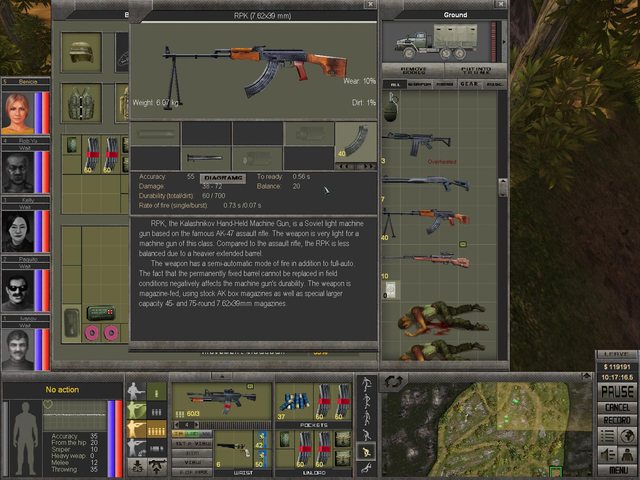Click the unload weapon arrow icon
This screenshot has width=640, height=480.
click(x=157, y=467)
